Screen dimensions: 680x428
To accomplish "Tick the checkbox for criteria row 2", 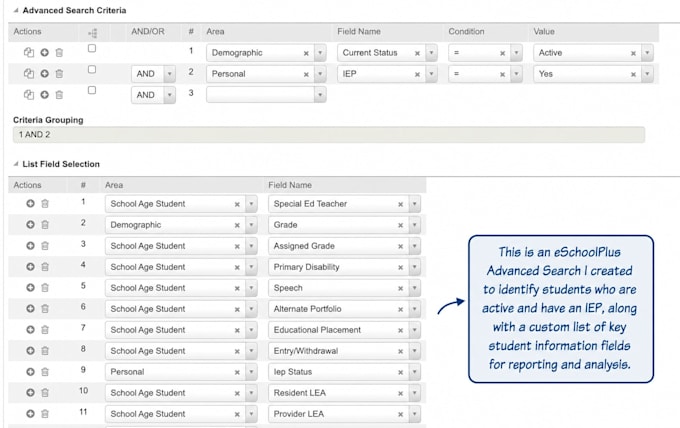I will click(x=92, y=69).
